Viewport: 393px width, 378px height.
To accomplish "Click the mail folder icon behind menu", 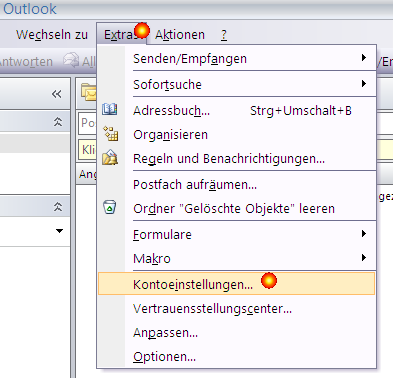I will coord(89,92).
